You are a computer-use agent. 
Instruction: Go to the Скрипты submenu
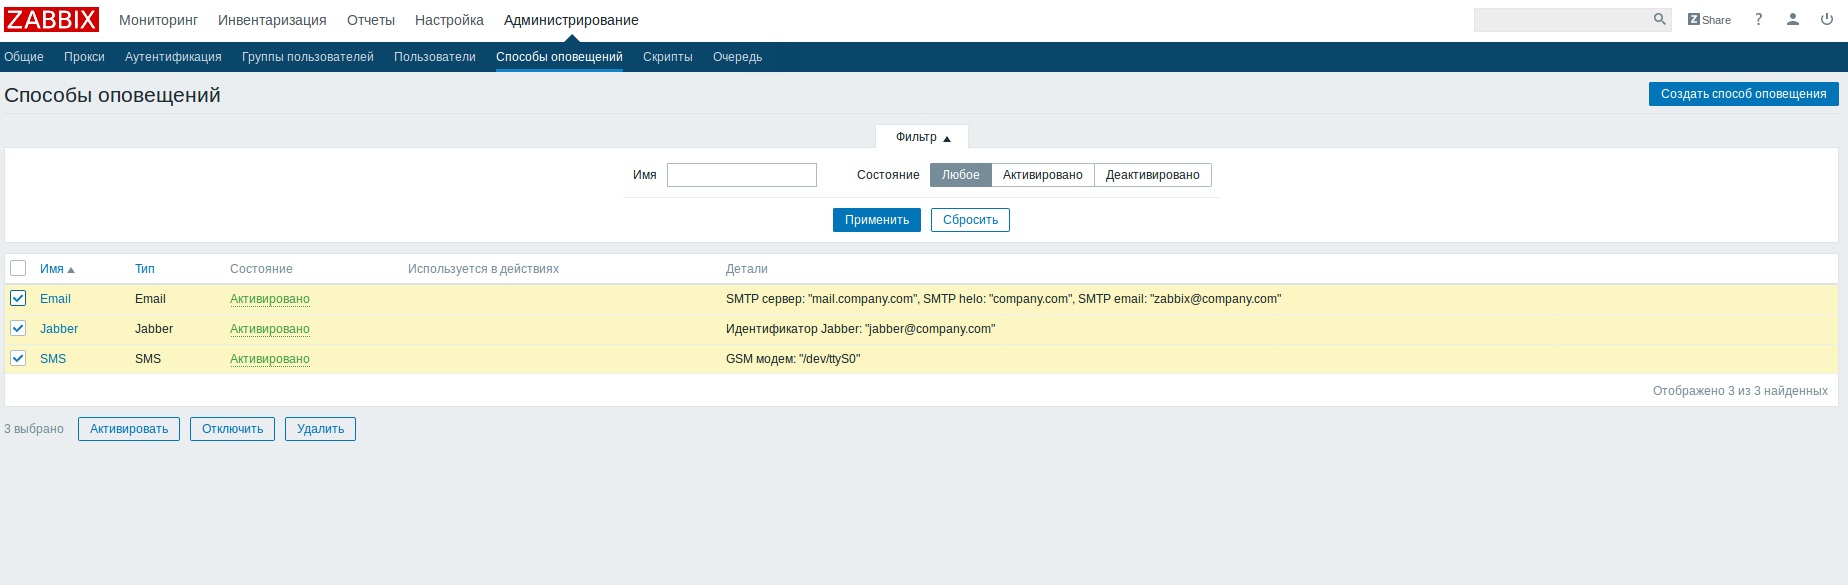668,57
